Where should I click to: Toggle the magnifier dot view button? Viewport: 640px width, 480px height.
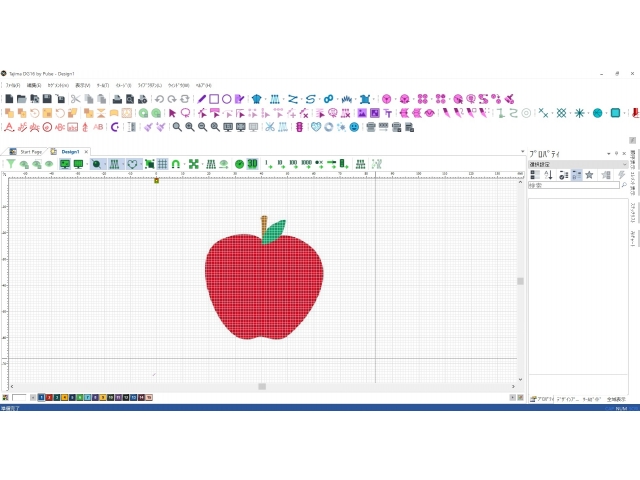click(x=96, y=164)
